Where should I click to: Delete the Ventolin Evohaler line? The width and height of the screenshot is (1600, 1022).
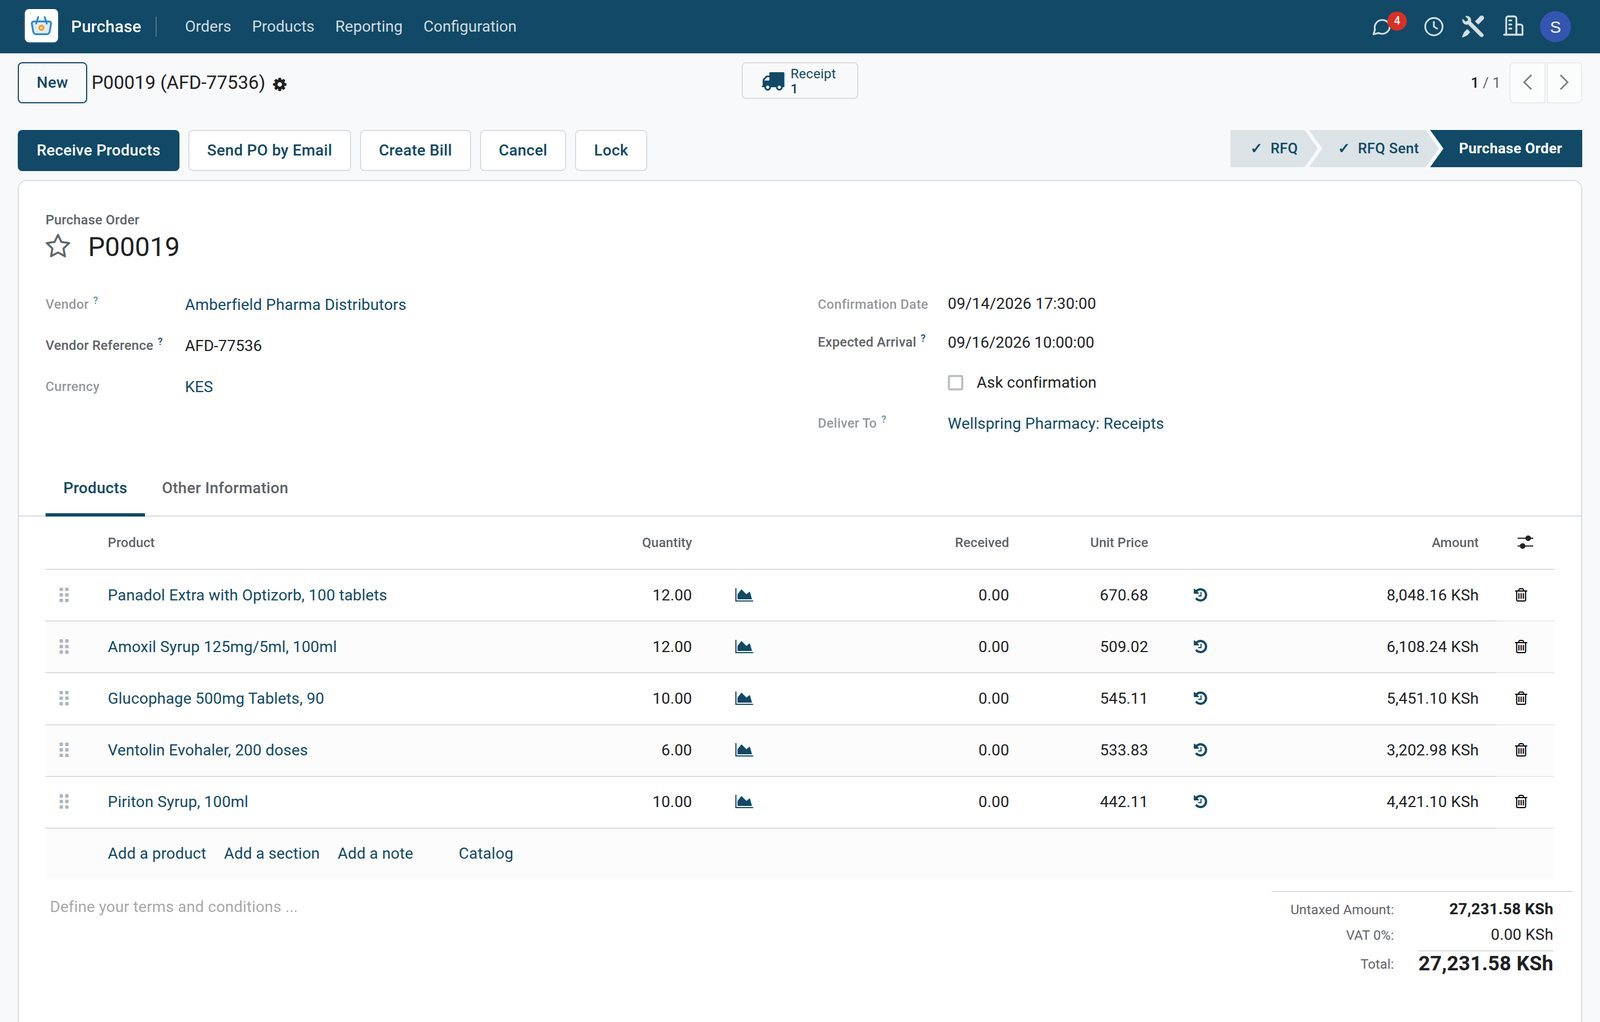point(1521,750)
